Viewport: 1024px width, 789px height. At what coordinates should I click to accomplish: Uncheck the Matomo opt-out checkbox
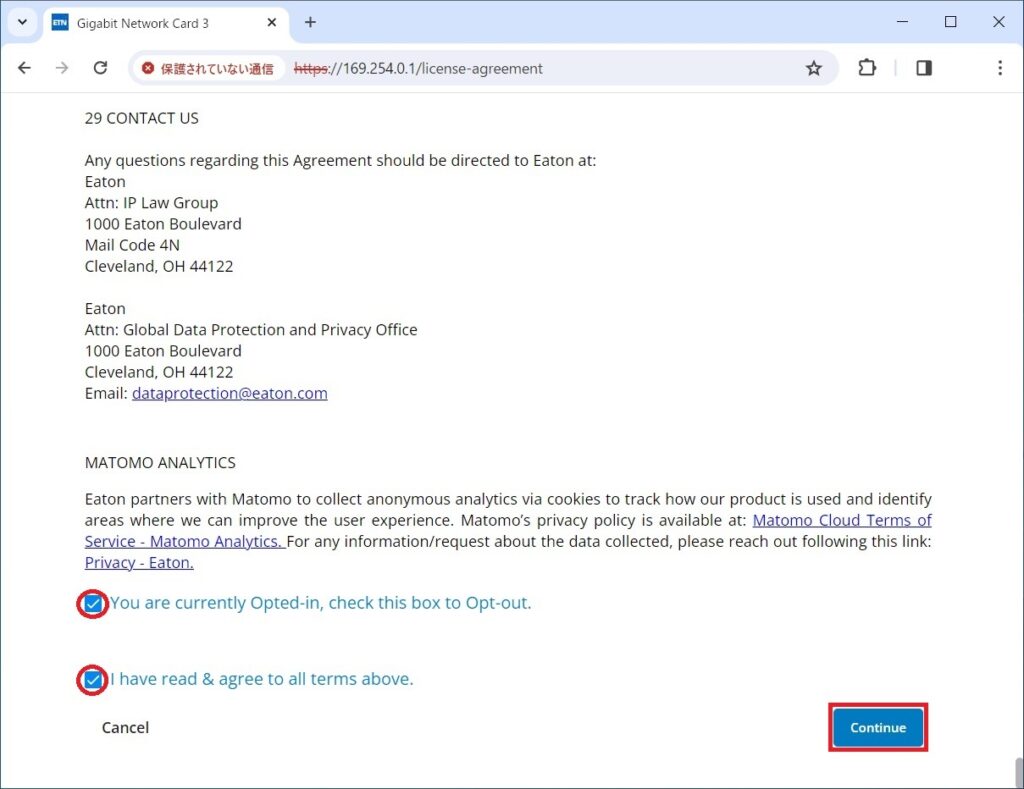(x=93, y=604)
